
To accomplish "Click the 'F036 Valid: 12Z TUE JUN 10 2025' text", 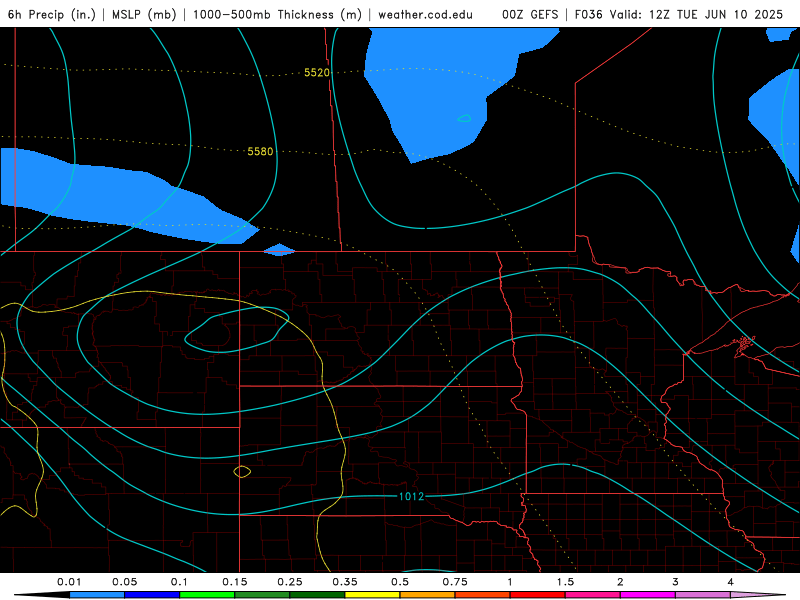I will pos(679,14).
